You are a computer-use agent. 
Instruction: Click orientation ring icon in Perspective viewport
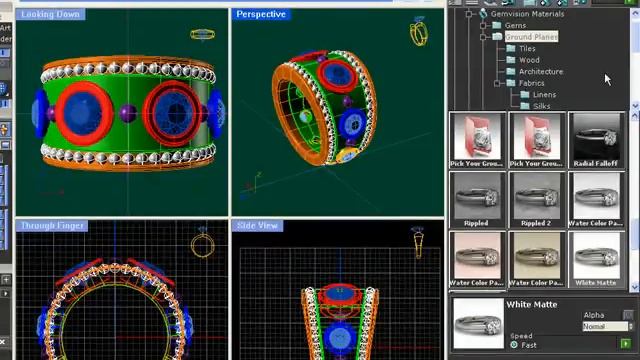pyautogui.click(x=419, y=32)
